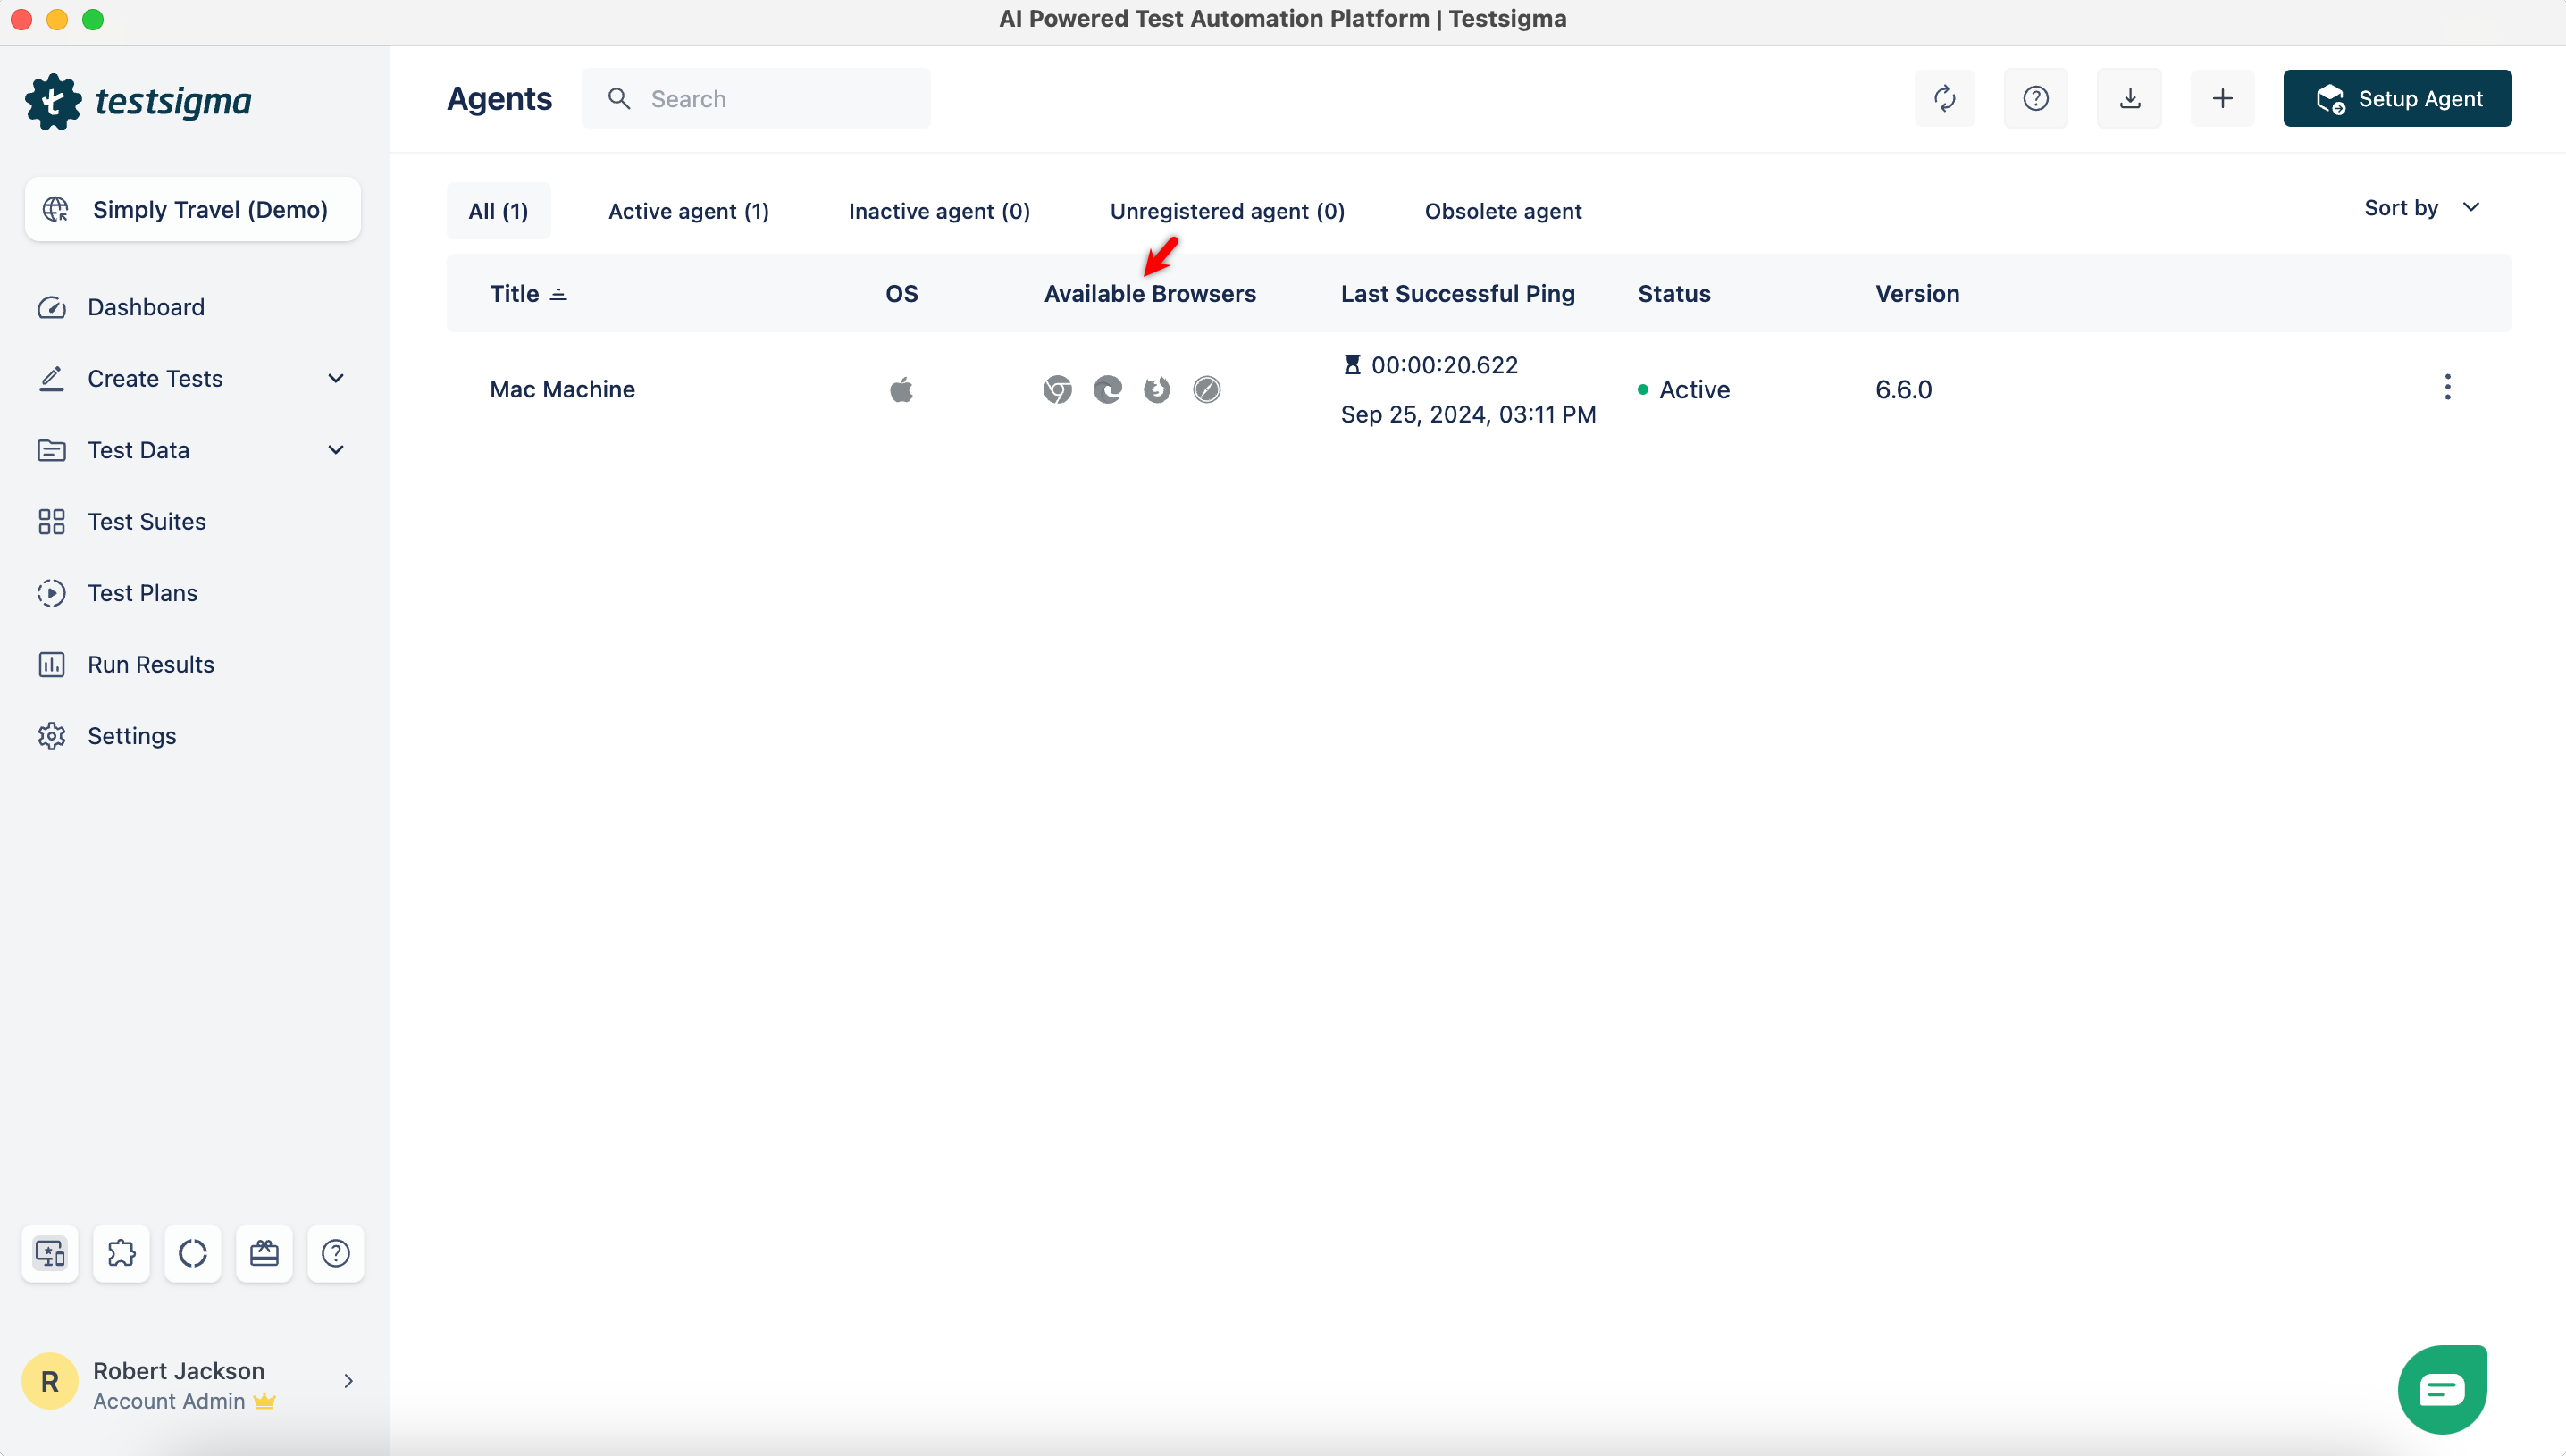Screen dimensions: 2566x1456
Task: Click the Create Tests menu item
Action: (155, 378)
